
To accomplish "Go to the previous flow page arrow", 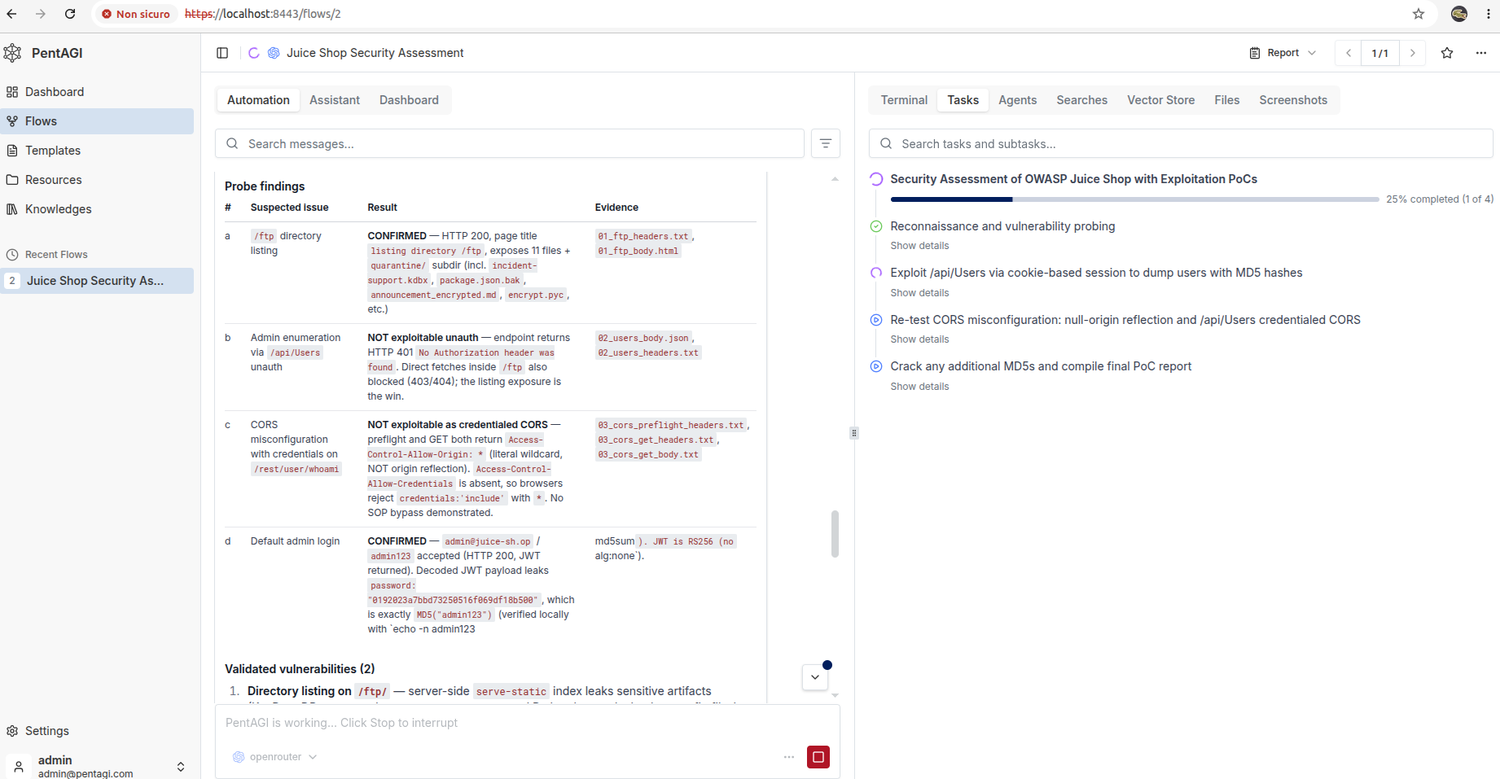I will [x=1349, y=53].
